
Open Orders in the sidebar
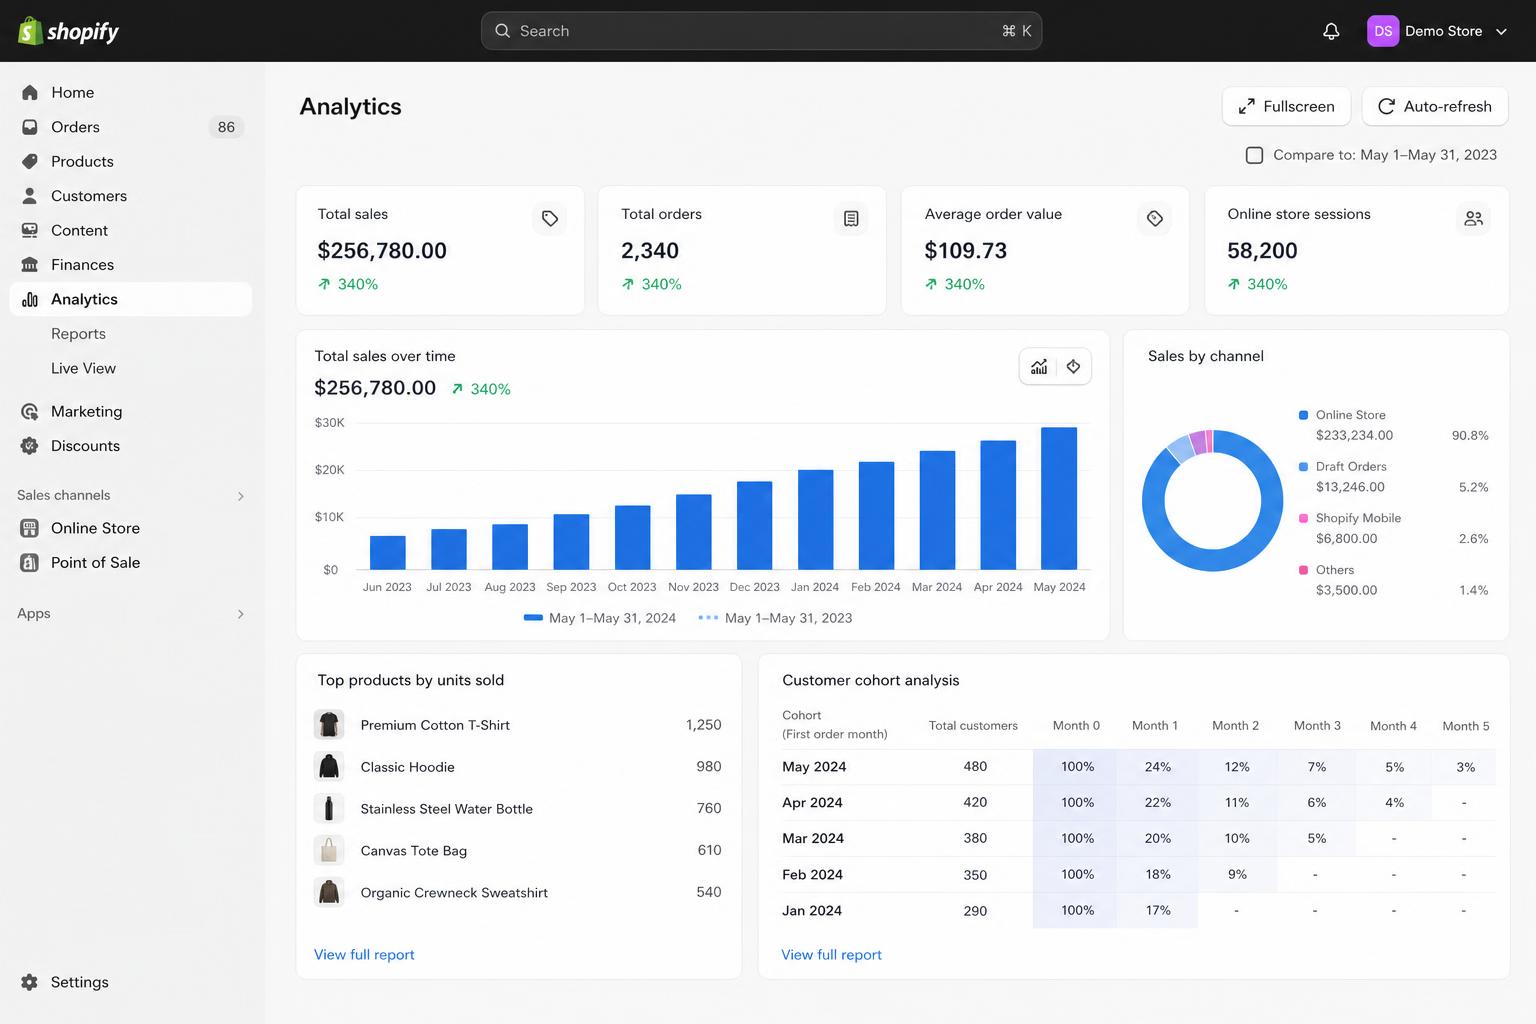coord(130,127)
